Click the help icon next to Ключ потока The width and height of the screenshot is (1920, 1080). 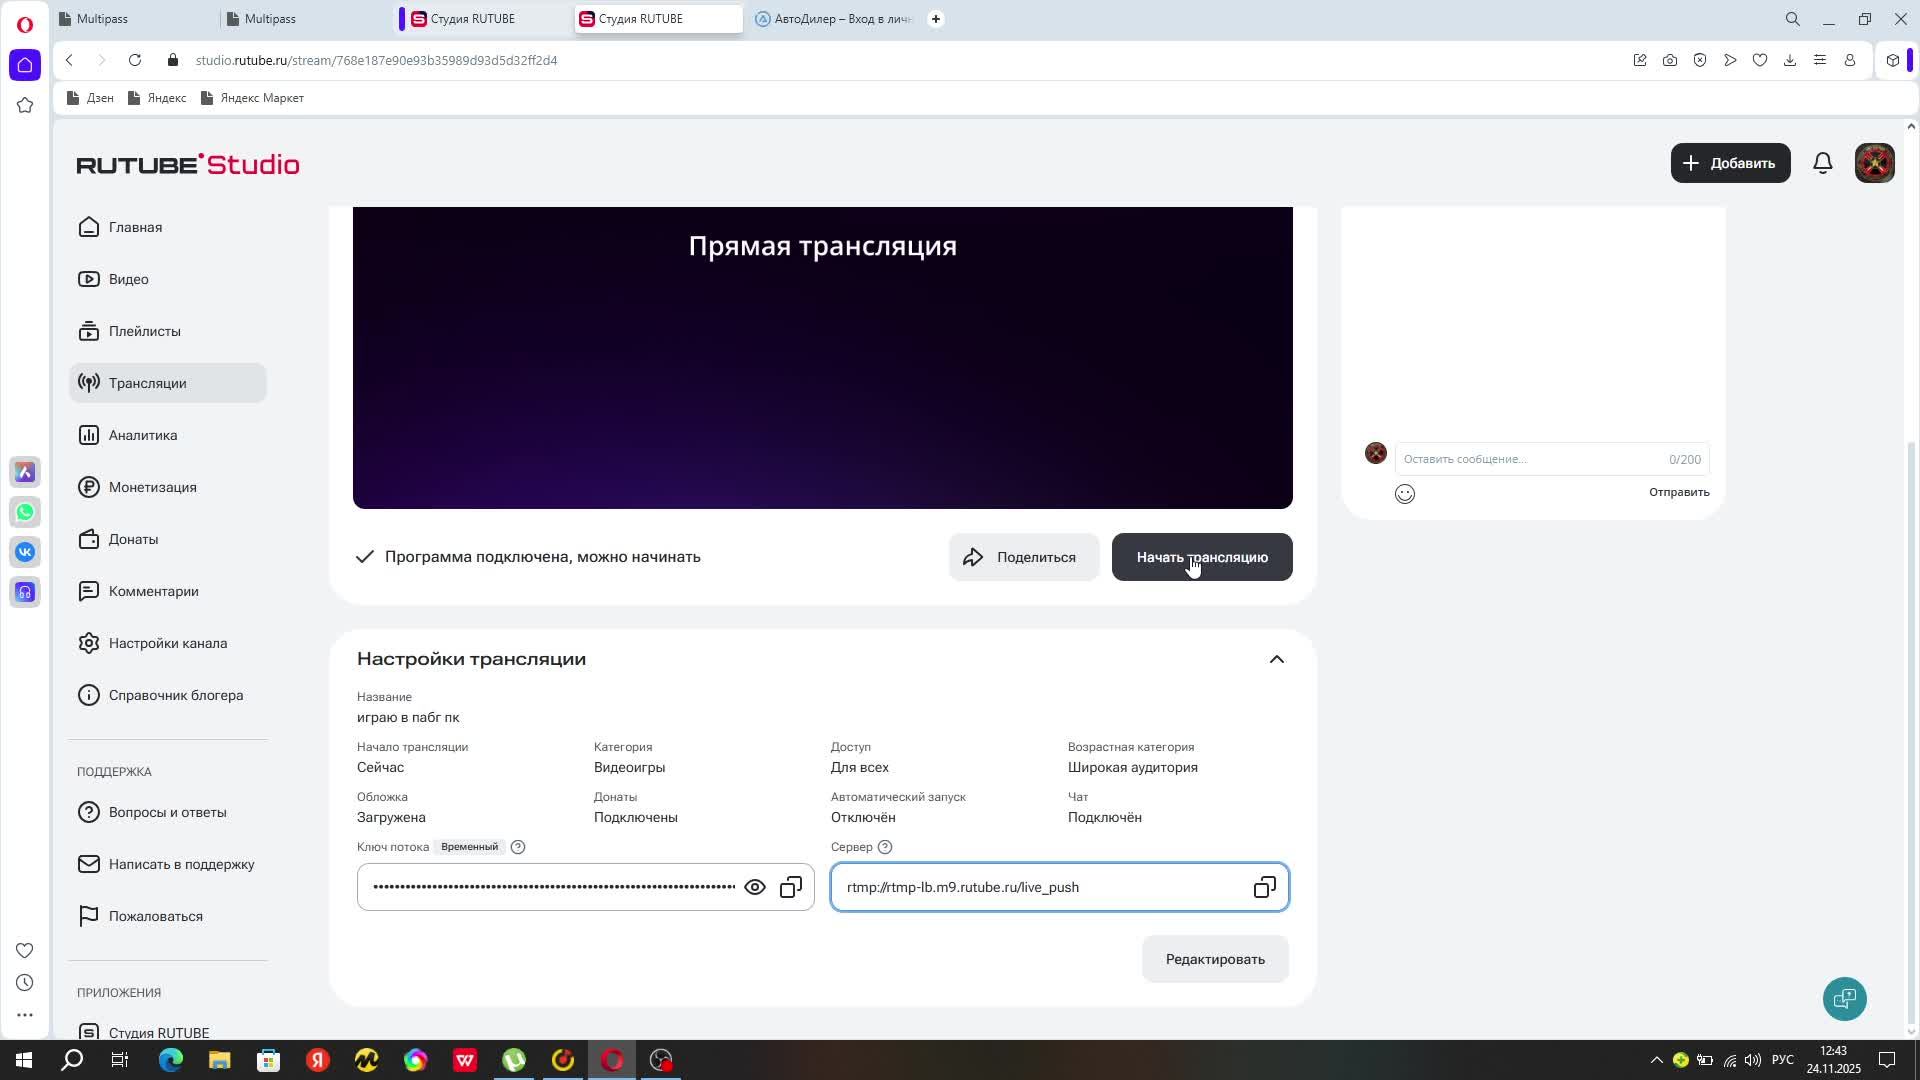click(x=517, y=847)
